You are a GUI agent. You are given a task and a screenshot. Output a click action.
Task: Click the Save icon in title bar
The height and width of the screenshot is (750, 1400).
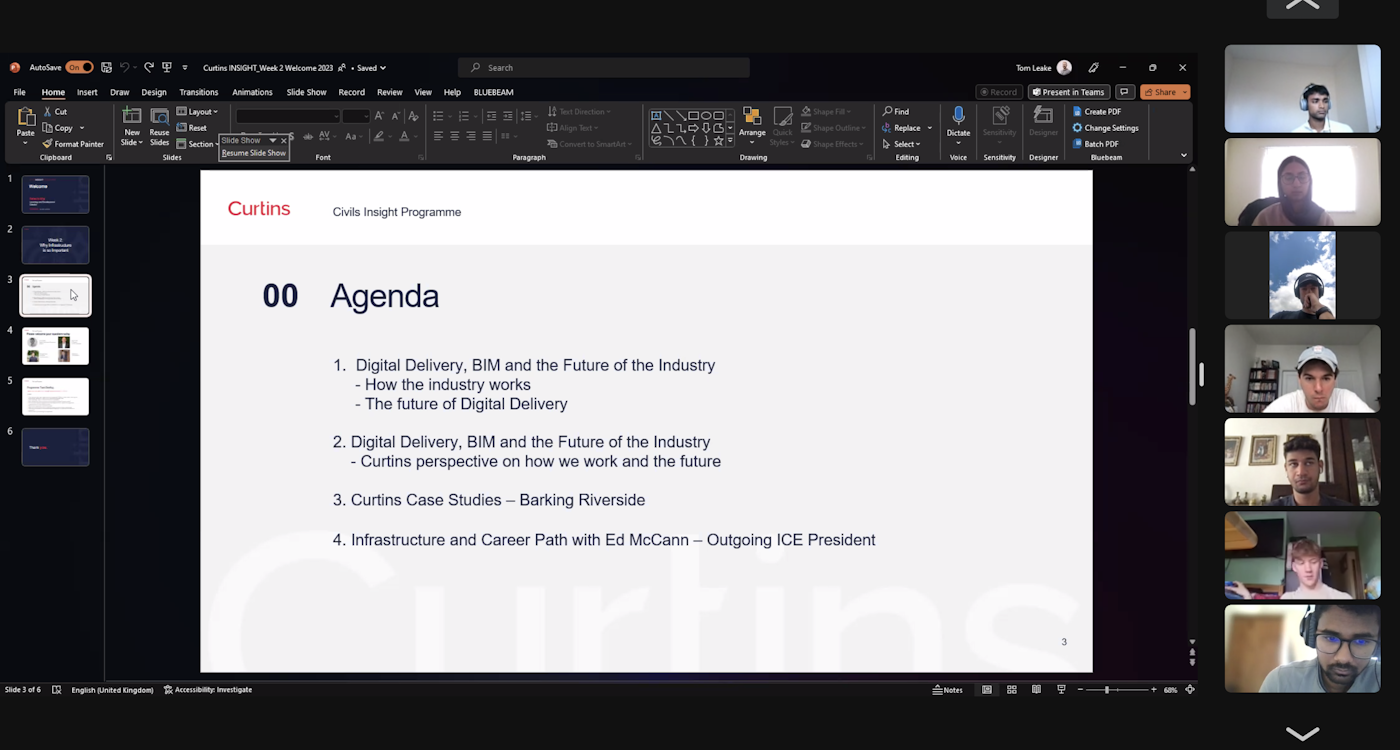[107, 68]
